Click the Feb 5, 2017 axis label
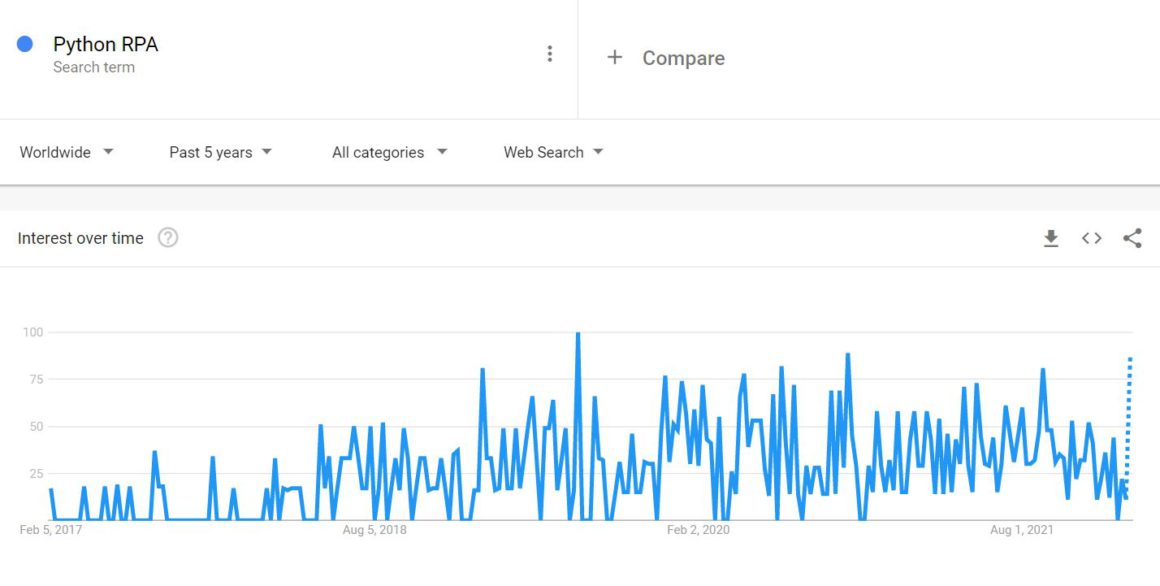1160x586 pixels. [51, 530]
